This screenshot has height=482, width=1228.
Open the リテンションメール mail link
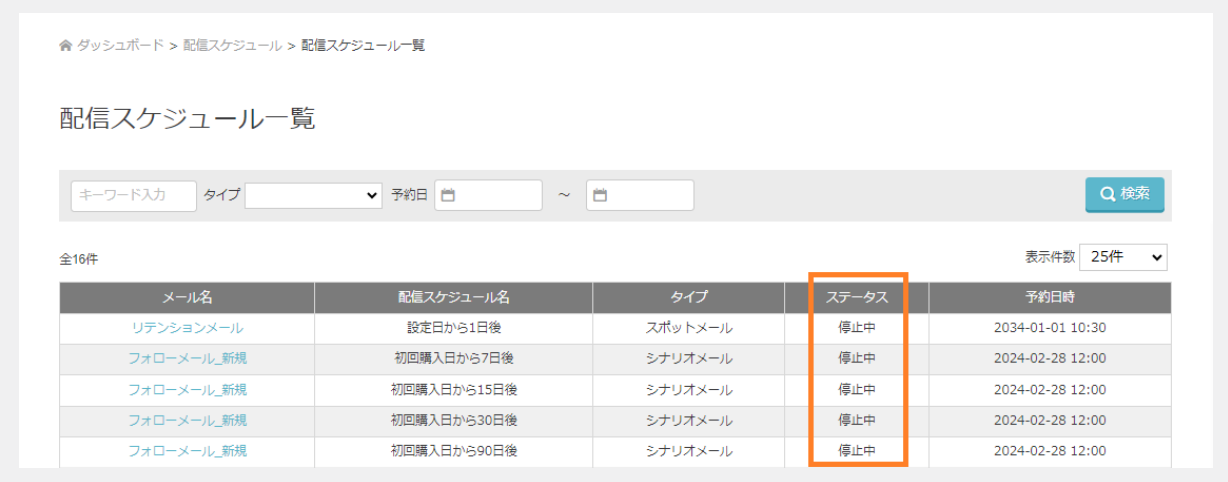[187, 328]
